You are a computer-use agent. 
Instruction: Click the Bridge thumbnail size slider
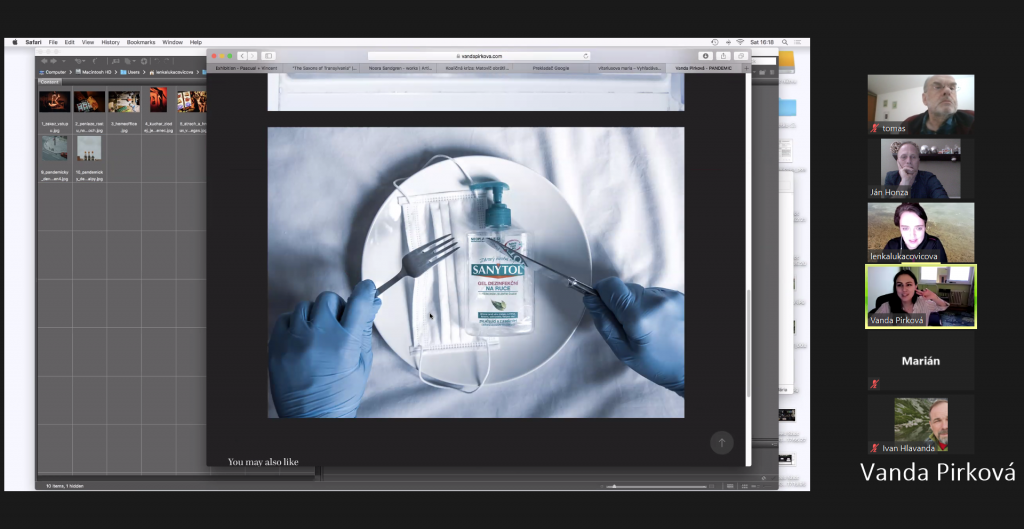click(656, 487)
